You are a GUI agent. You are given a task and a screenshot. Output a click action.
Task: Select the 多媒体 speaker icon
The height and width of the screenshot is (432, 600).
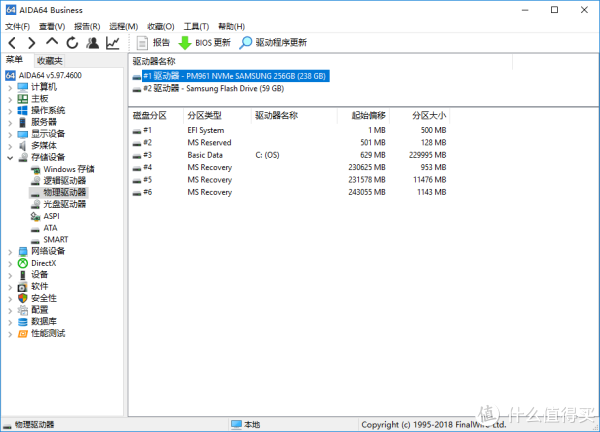pos(23,146)
